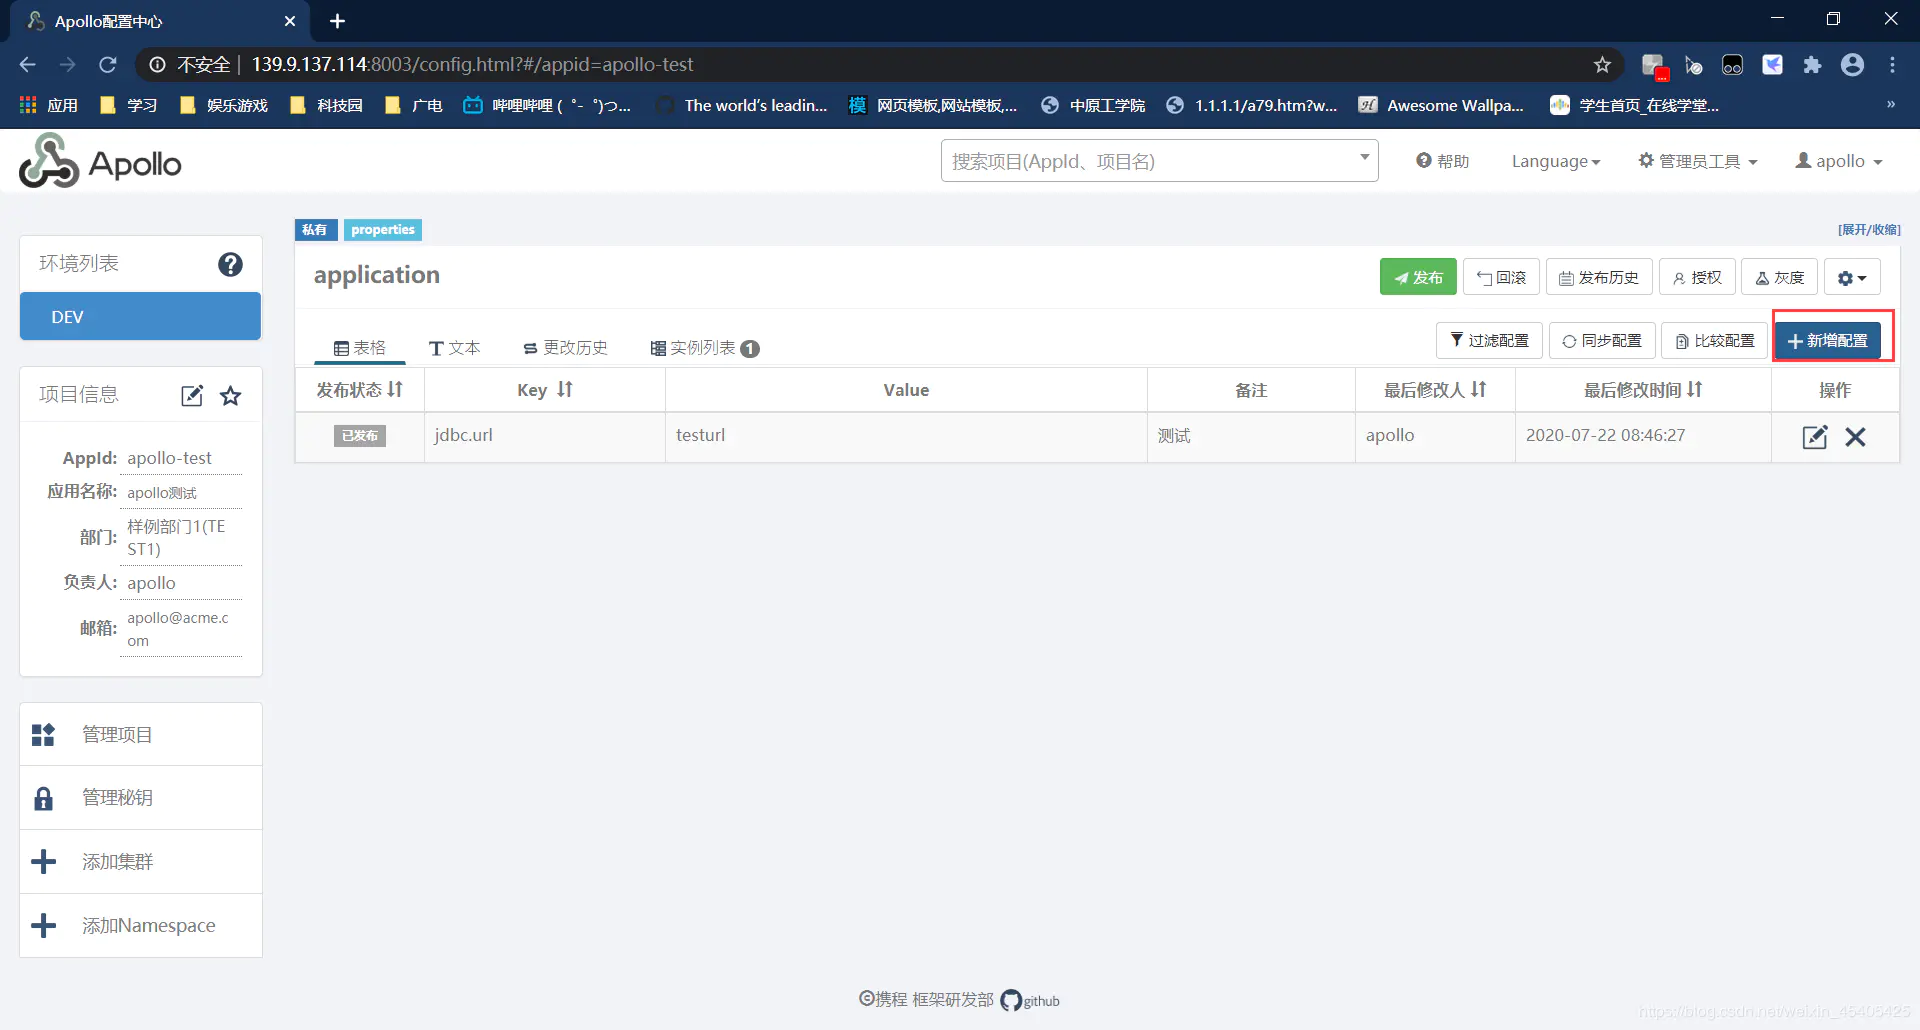
Task: Click 添加Namespace in the sidebar
Action: click(141, 926)
